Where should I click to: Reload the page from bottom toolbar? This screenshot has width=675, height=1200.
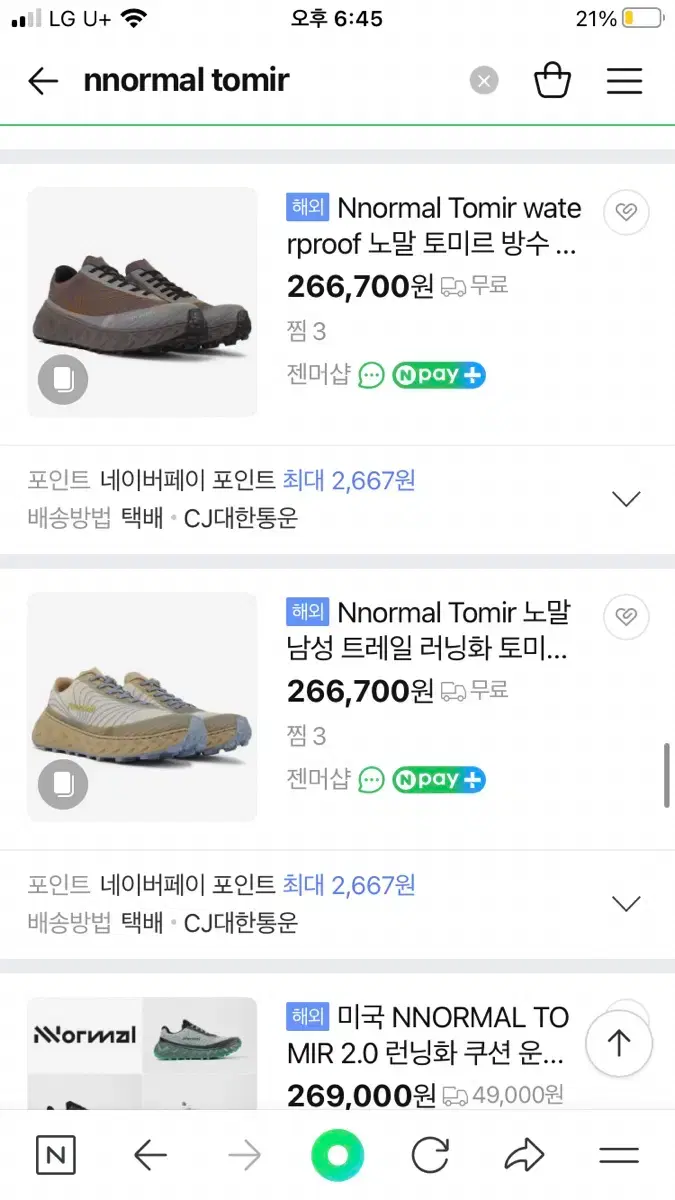click(430, 1156)
